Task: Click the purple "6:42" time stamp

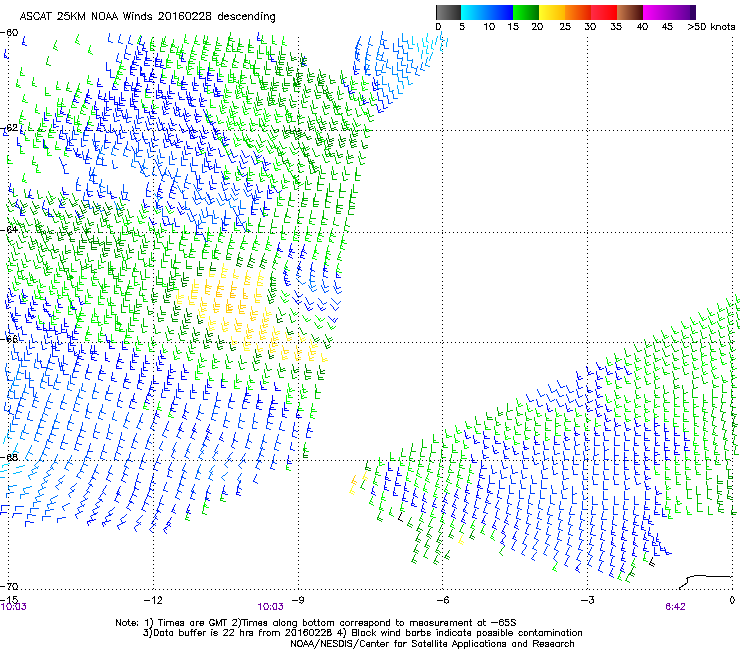Action: (x=675, y=607)
